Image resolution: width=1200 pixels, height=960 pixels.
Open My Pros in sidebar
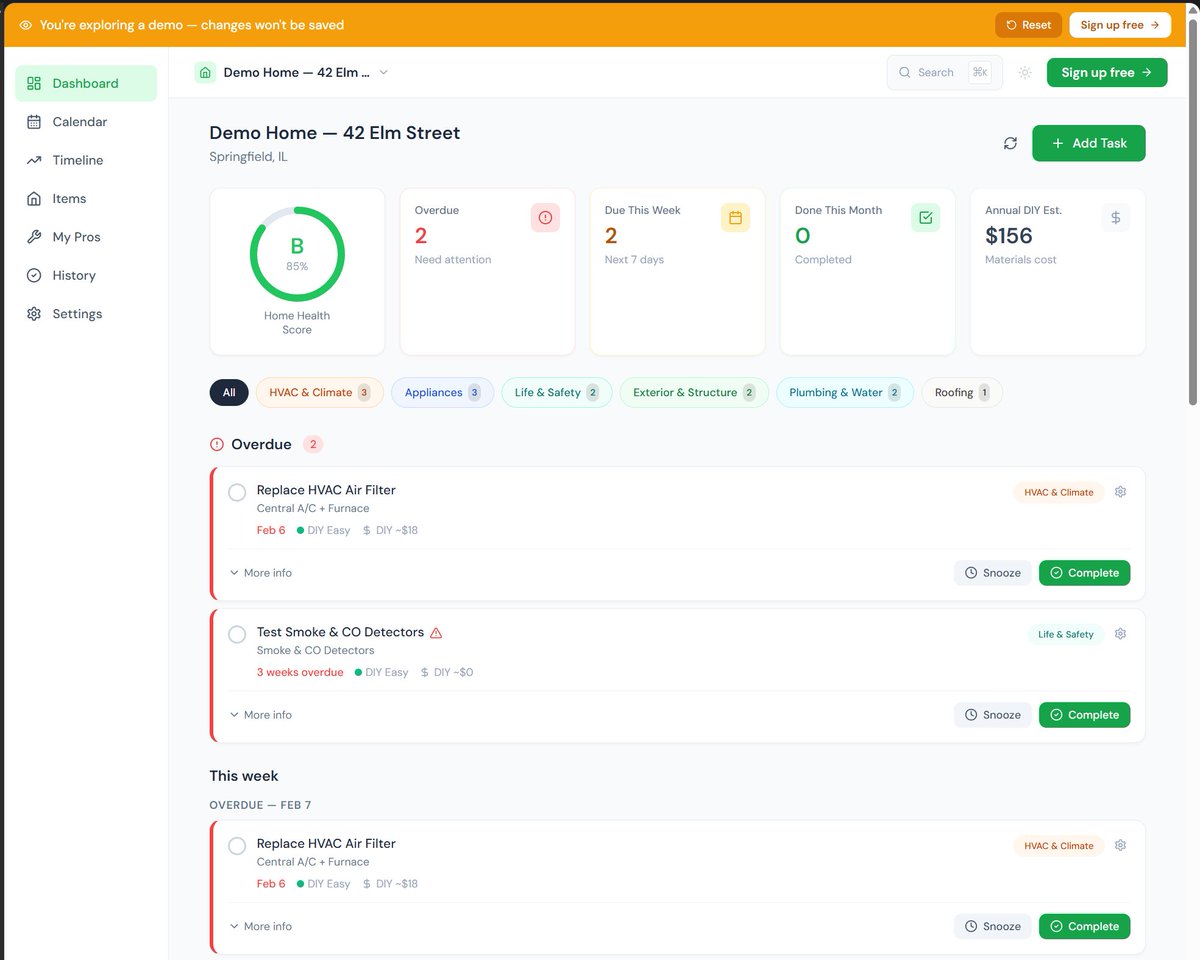[86, 237]
